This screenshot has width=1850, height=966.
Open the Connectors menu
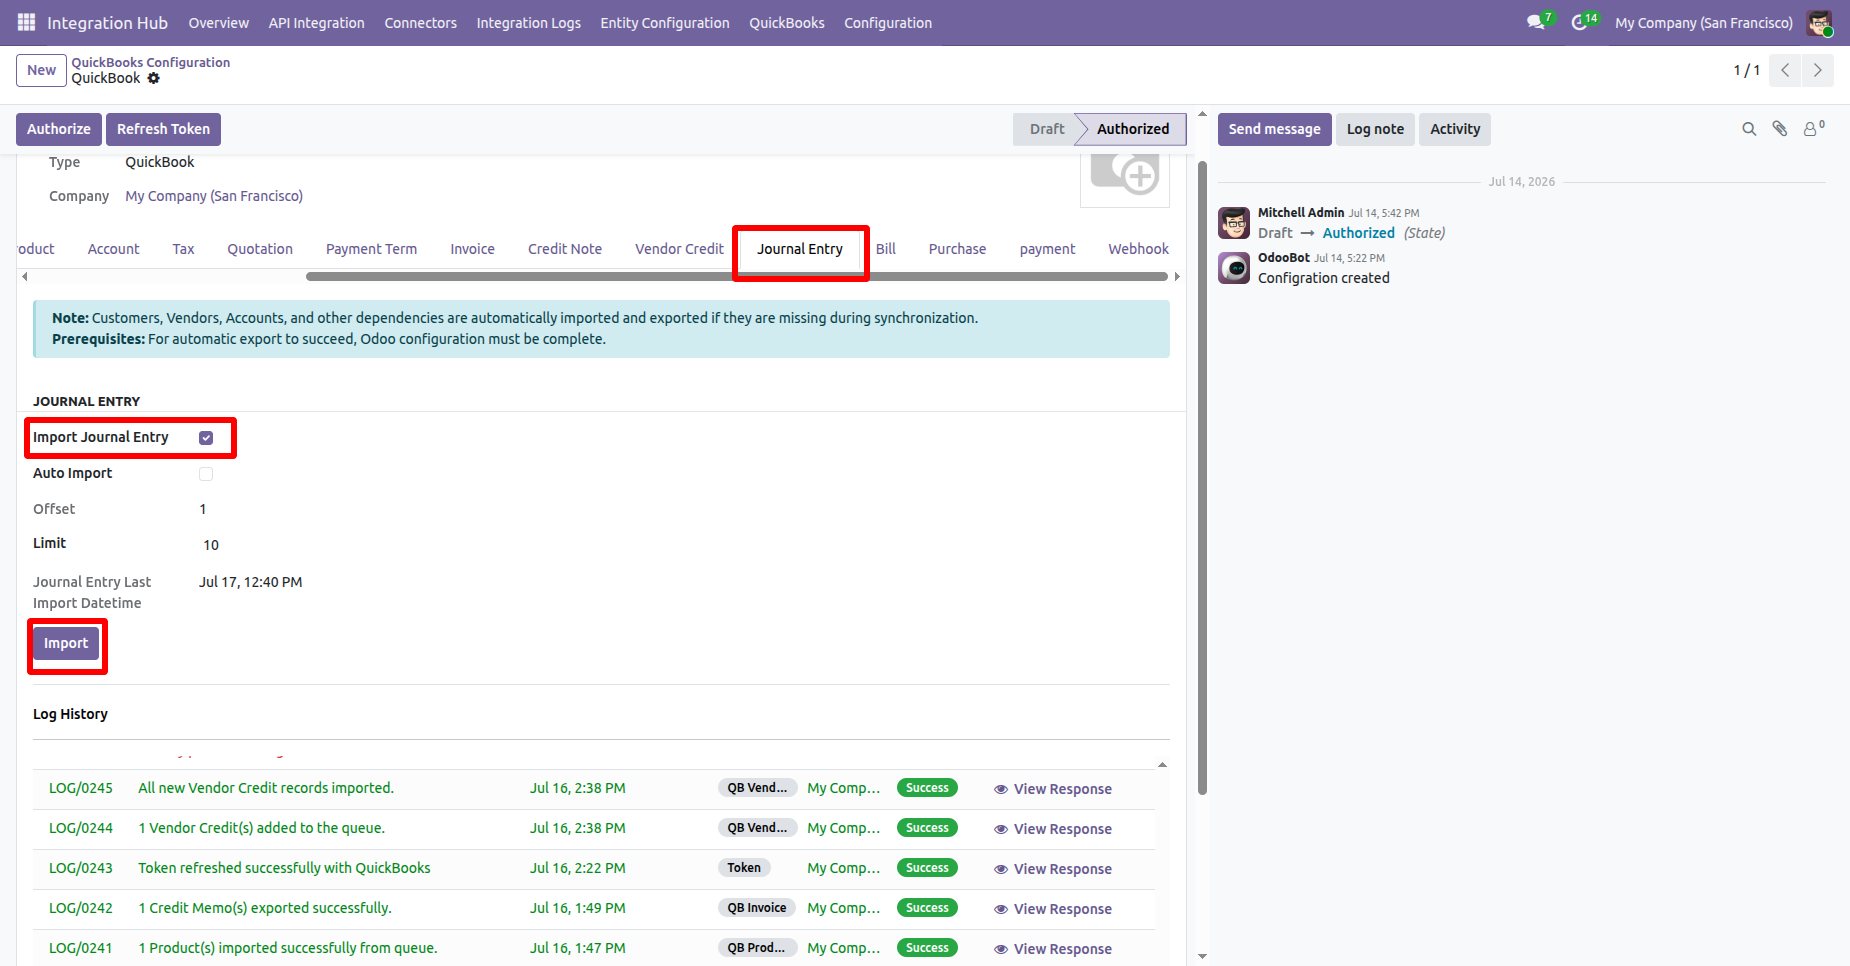coord(420,23)
